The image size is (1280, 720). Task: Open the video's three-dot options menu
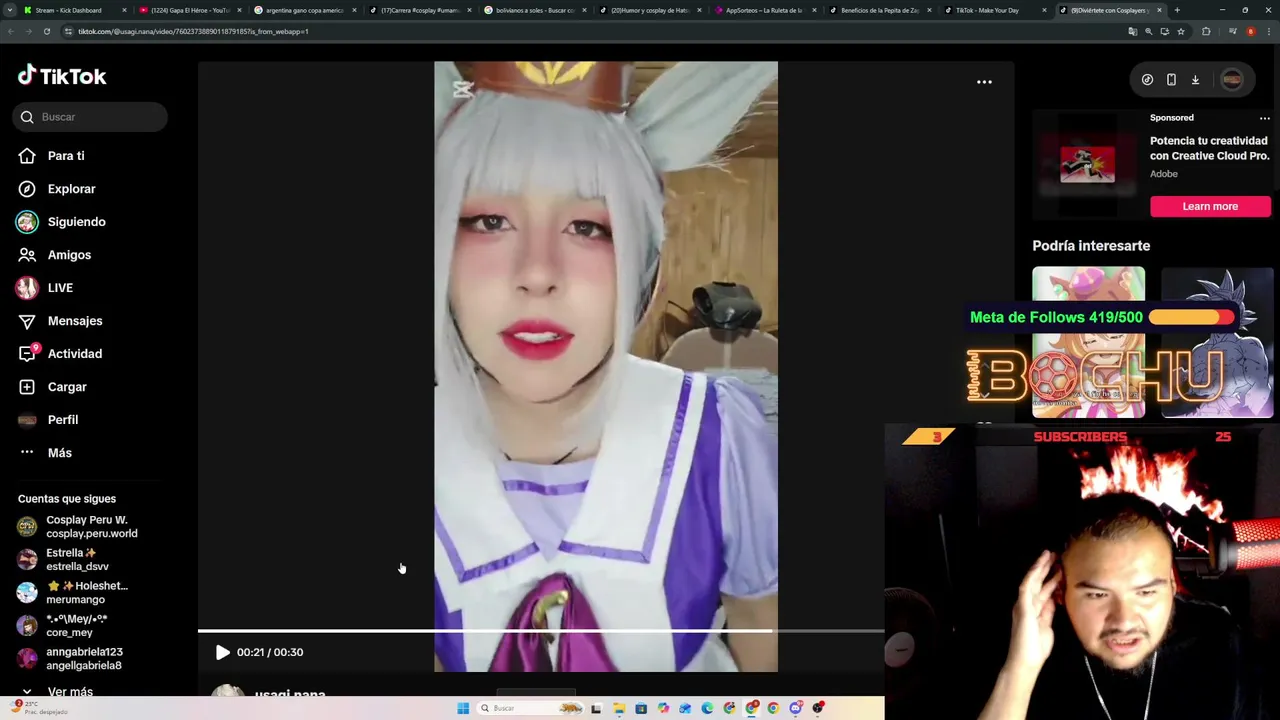984,82
